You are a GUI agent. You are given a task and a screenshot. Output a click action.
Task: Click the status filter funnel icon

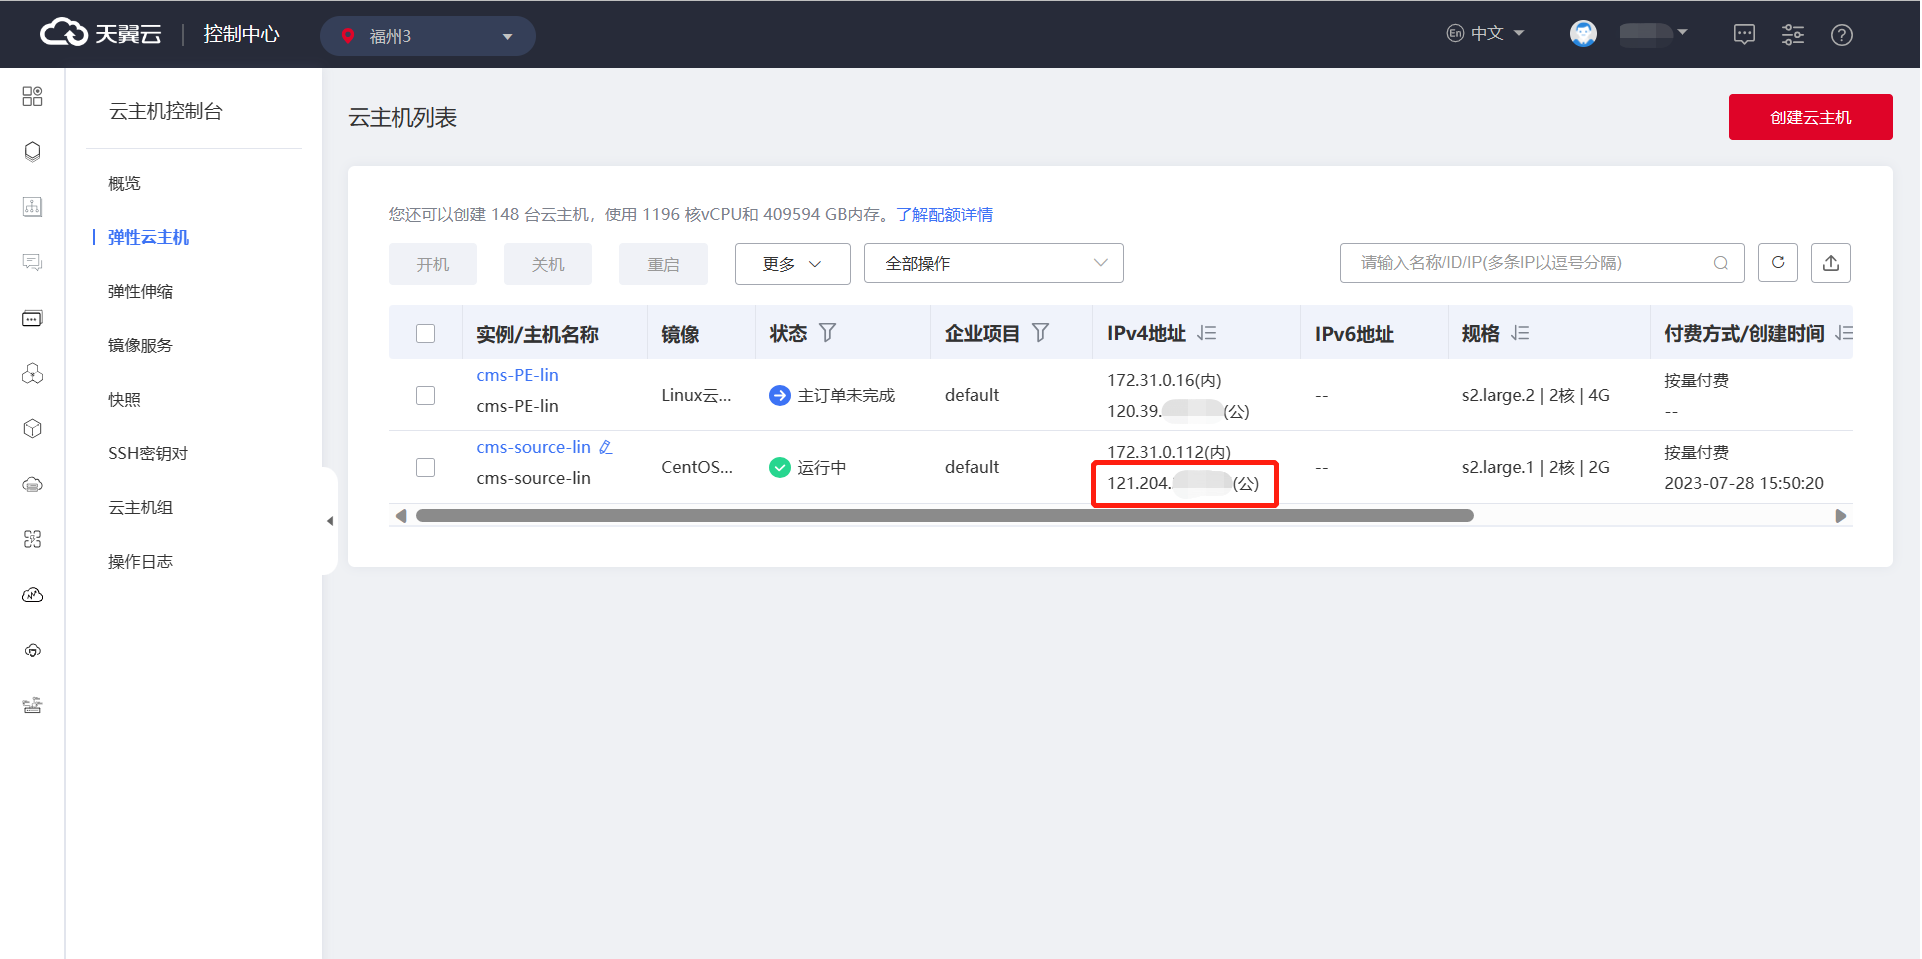pos(827,333)
